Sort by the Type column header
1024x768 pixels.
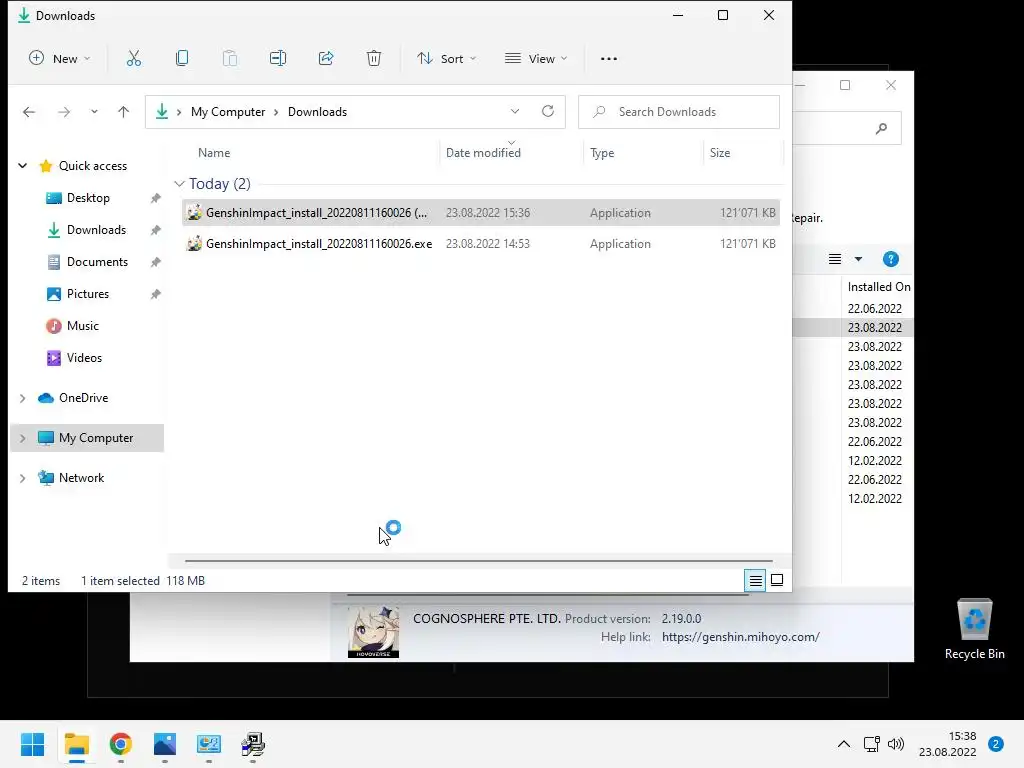(x=602, y=153)
